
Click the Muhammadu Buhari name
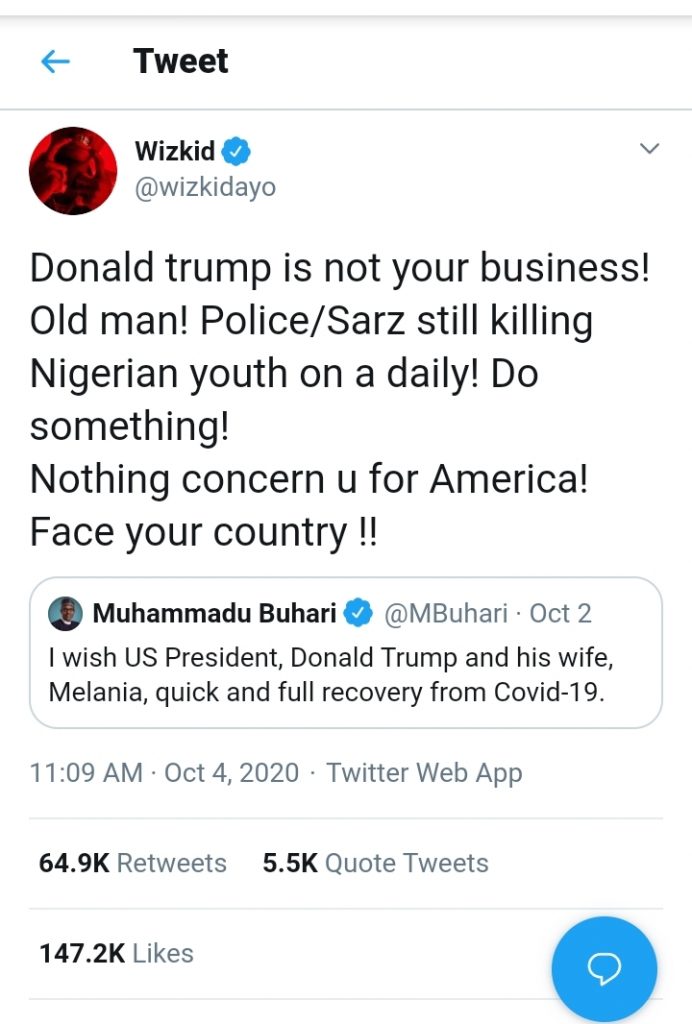coord(214,613)
